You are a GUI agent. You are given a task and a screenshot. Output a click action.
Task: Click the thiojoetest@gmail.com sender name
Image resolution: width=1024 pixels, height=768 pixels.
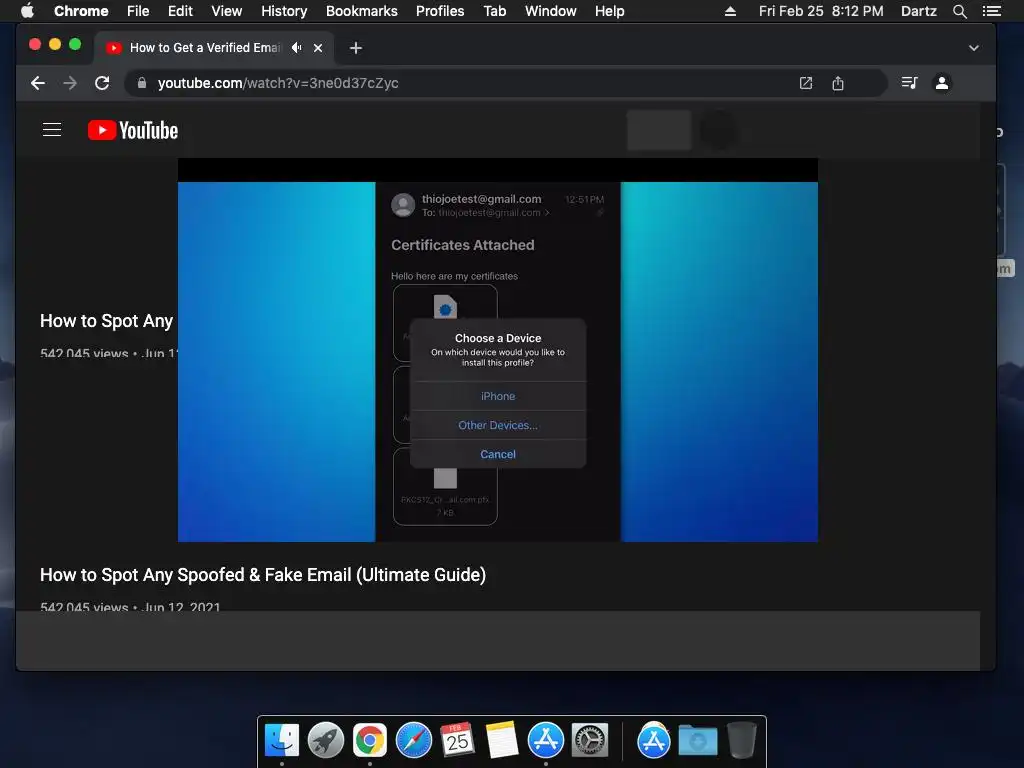(x=481, y=199)
